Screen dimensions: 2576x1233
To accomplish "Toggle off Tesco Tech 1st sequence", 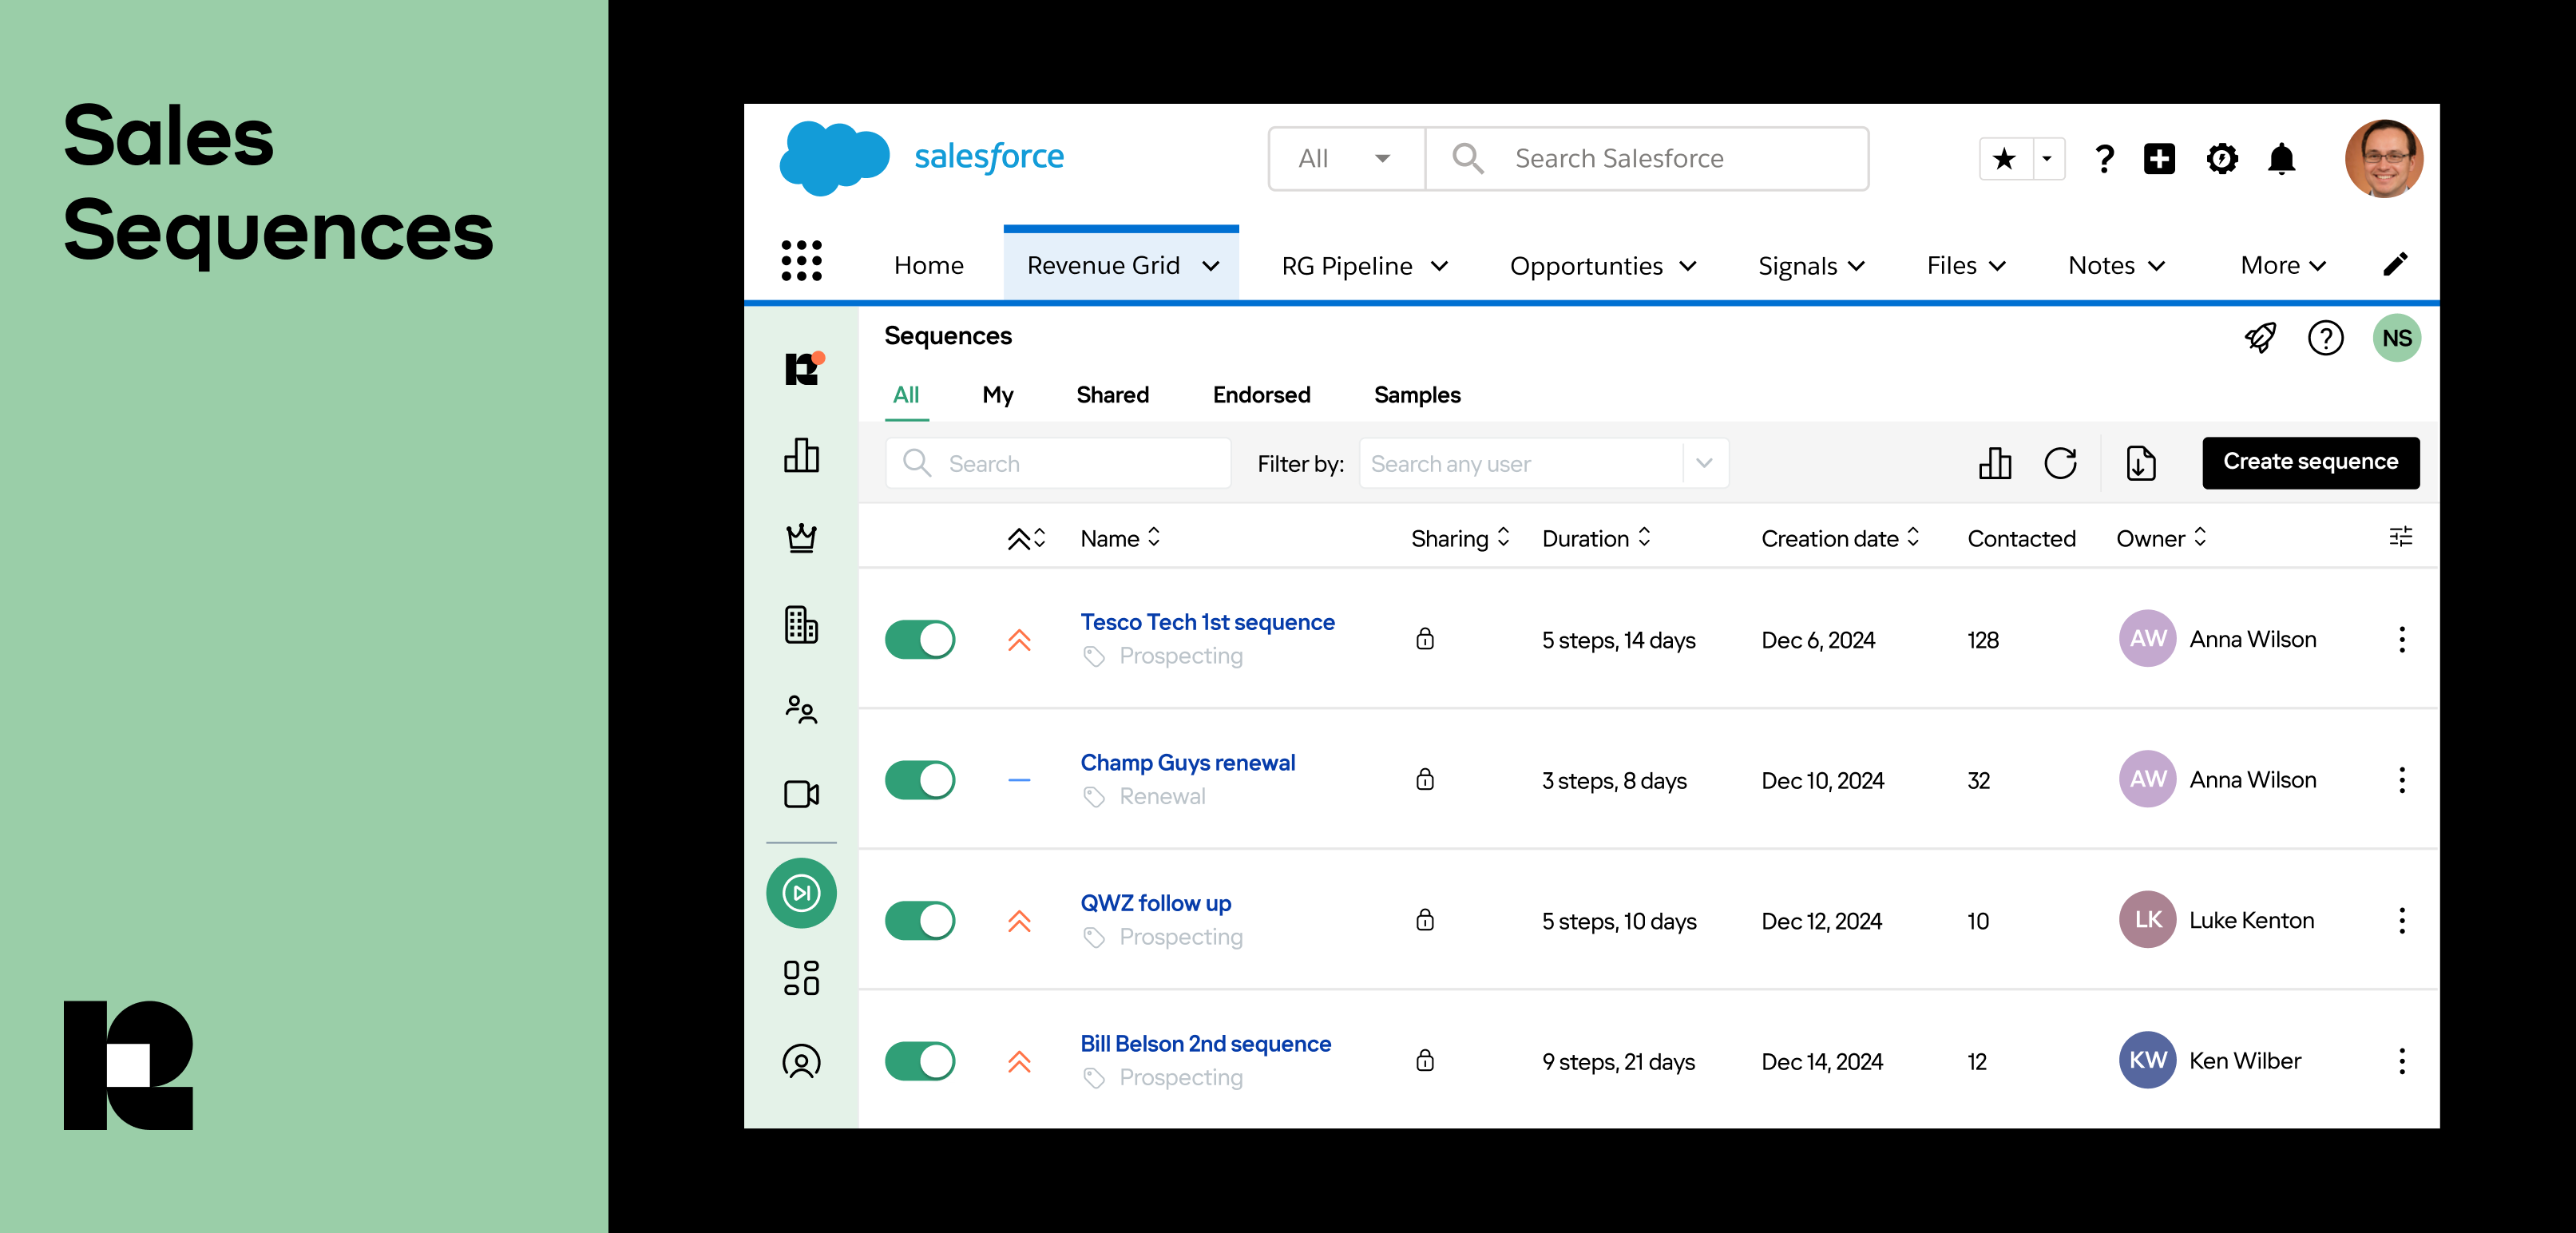I will (x=920, y=640).
